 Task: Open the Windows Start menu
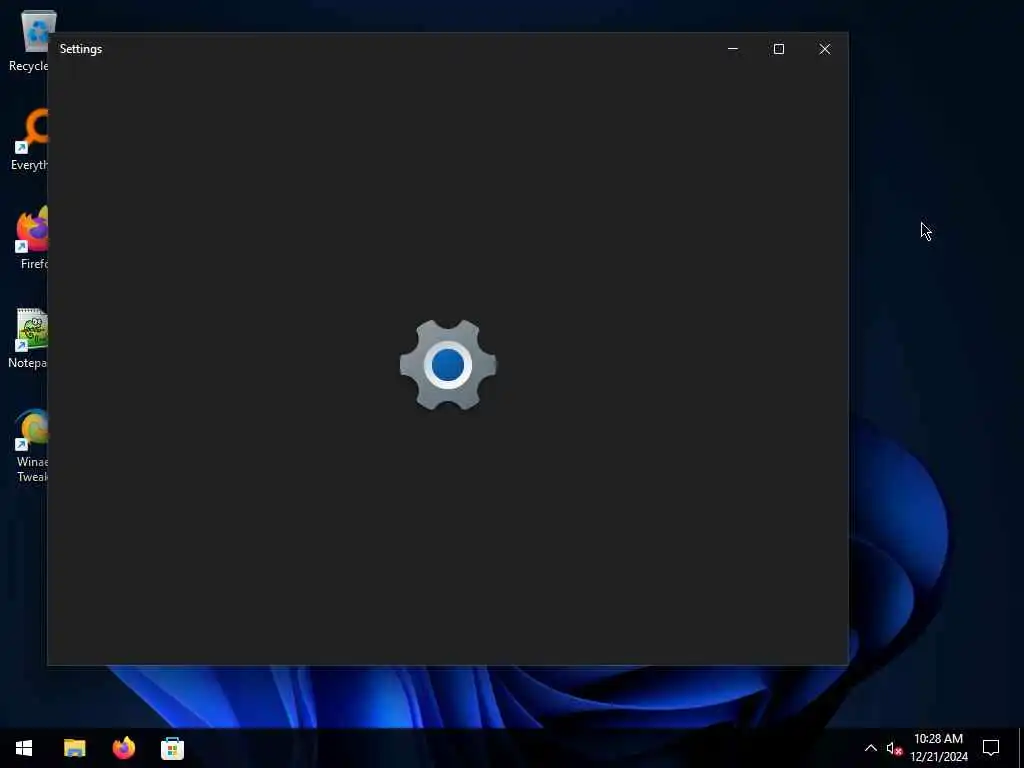pyautogui.click(x=24, y=748)
